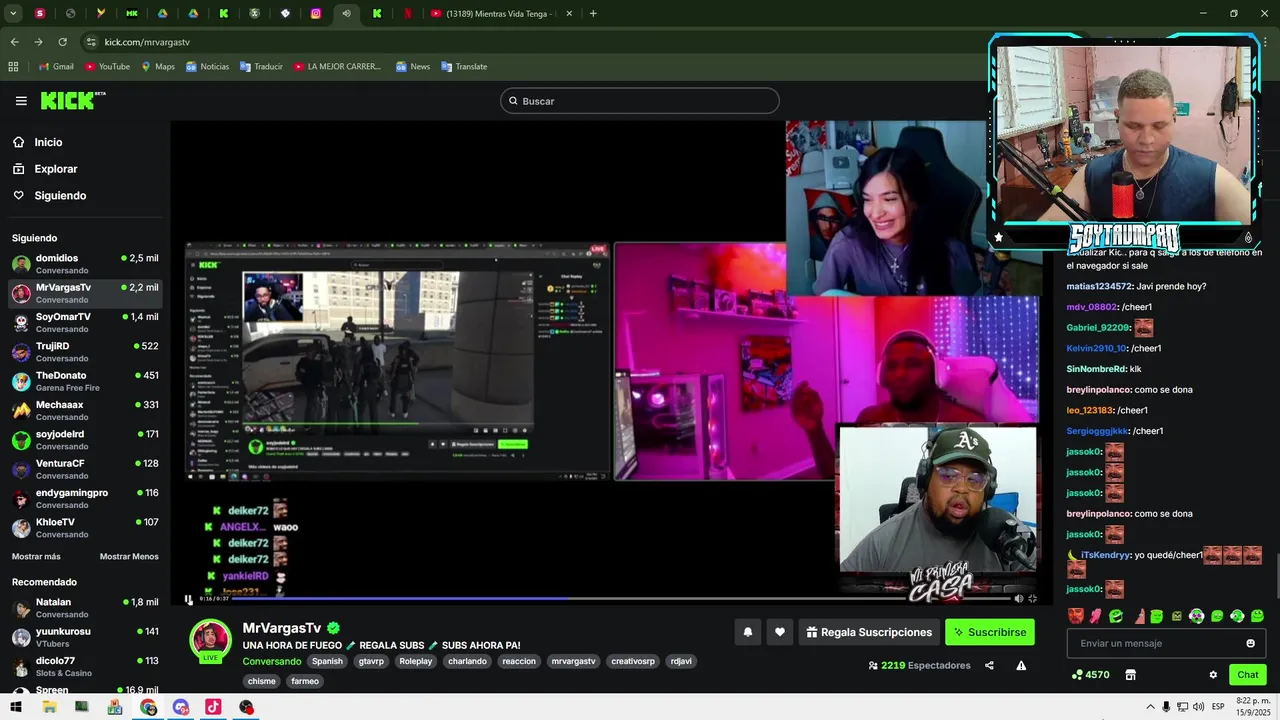Open the soyjodelrd channel
Viewport: 1280px width, 720px height.
[85, 440]
